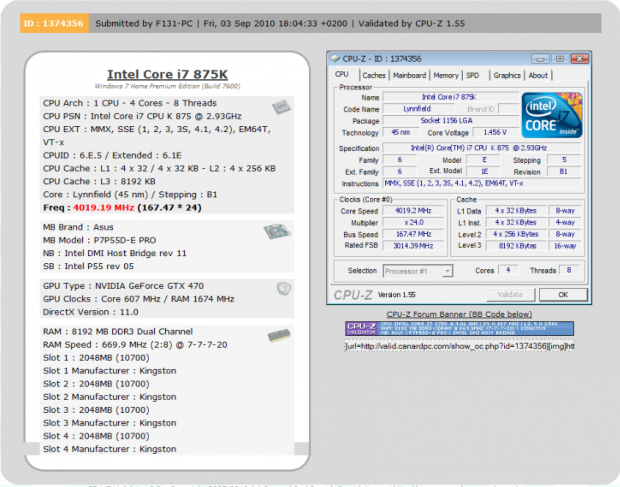Click the Level 2 value 4 x 256 KBytes
The width and height of the screenshot is (620, 487).
tap(516, 234)
